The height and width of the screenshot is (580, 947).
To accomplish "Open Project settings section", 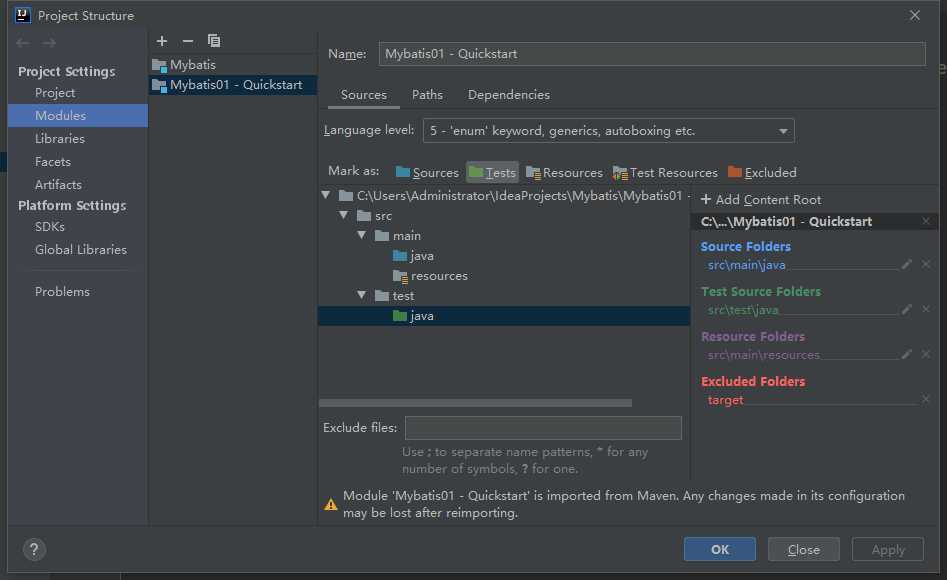I will [x=55, y=93].
